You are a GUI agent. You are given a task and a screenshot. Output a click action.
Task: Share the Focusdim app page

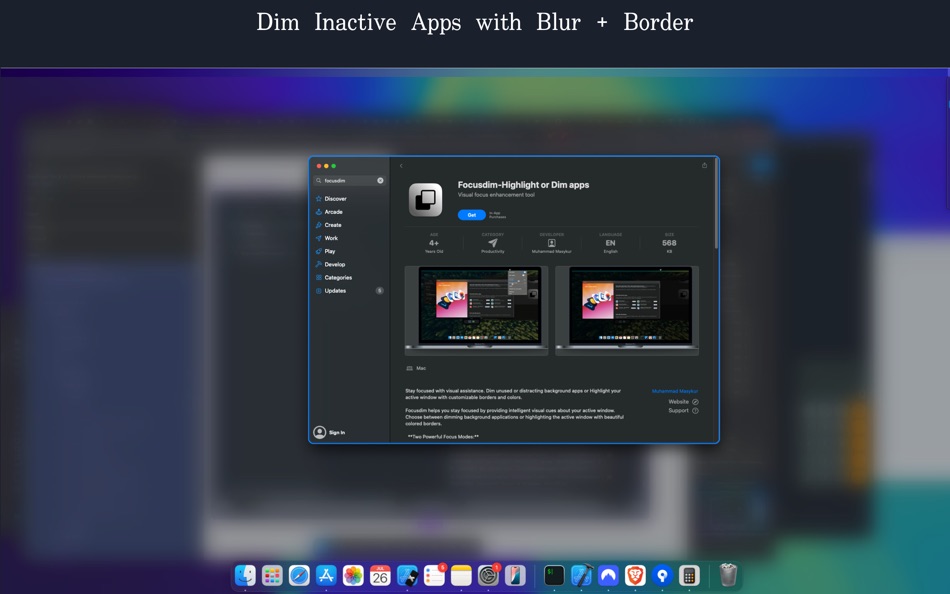[x=705, y=165]
